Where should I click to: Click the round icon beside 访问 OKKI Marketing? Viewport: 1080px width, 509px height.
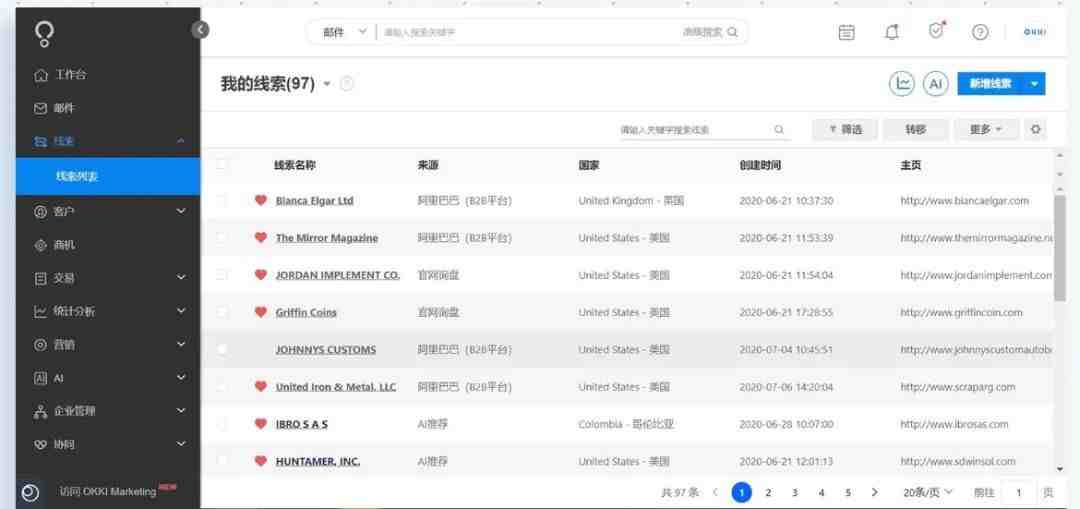pos(30,492)
